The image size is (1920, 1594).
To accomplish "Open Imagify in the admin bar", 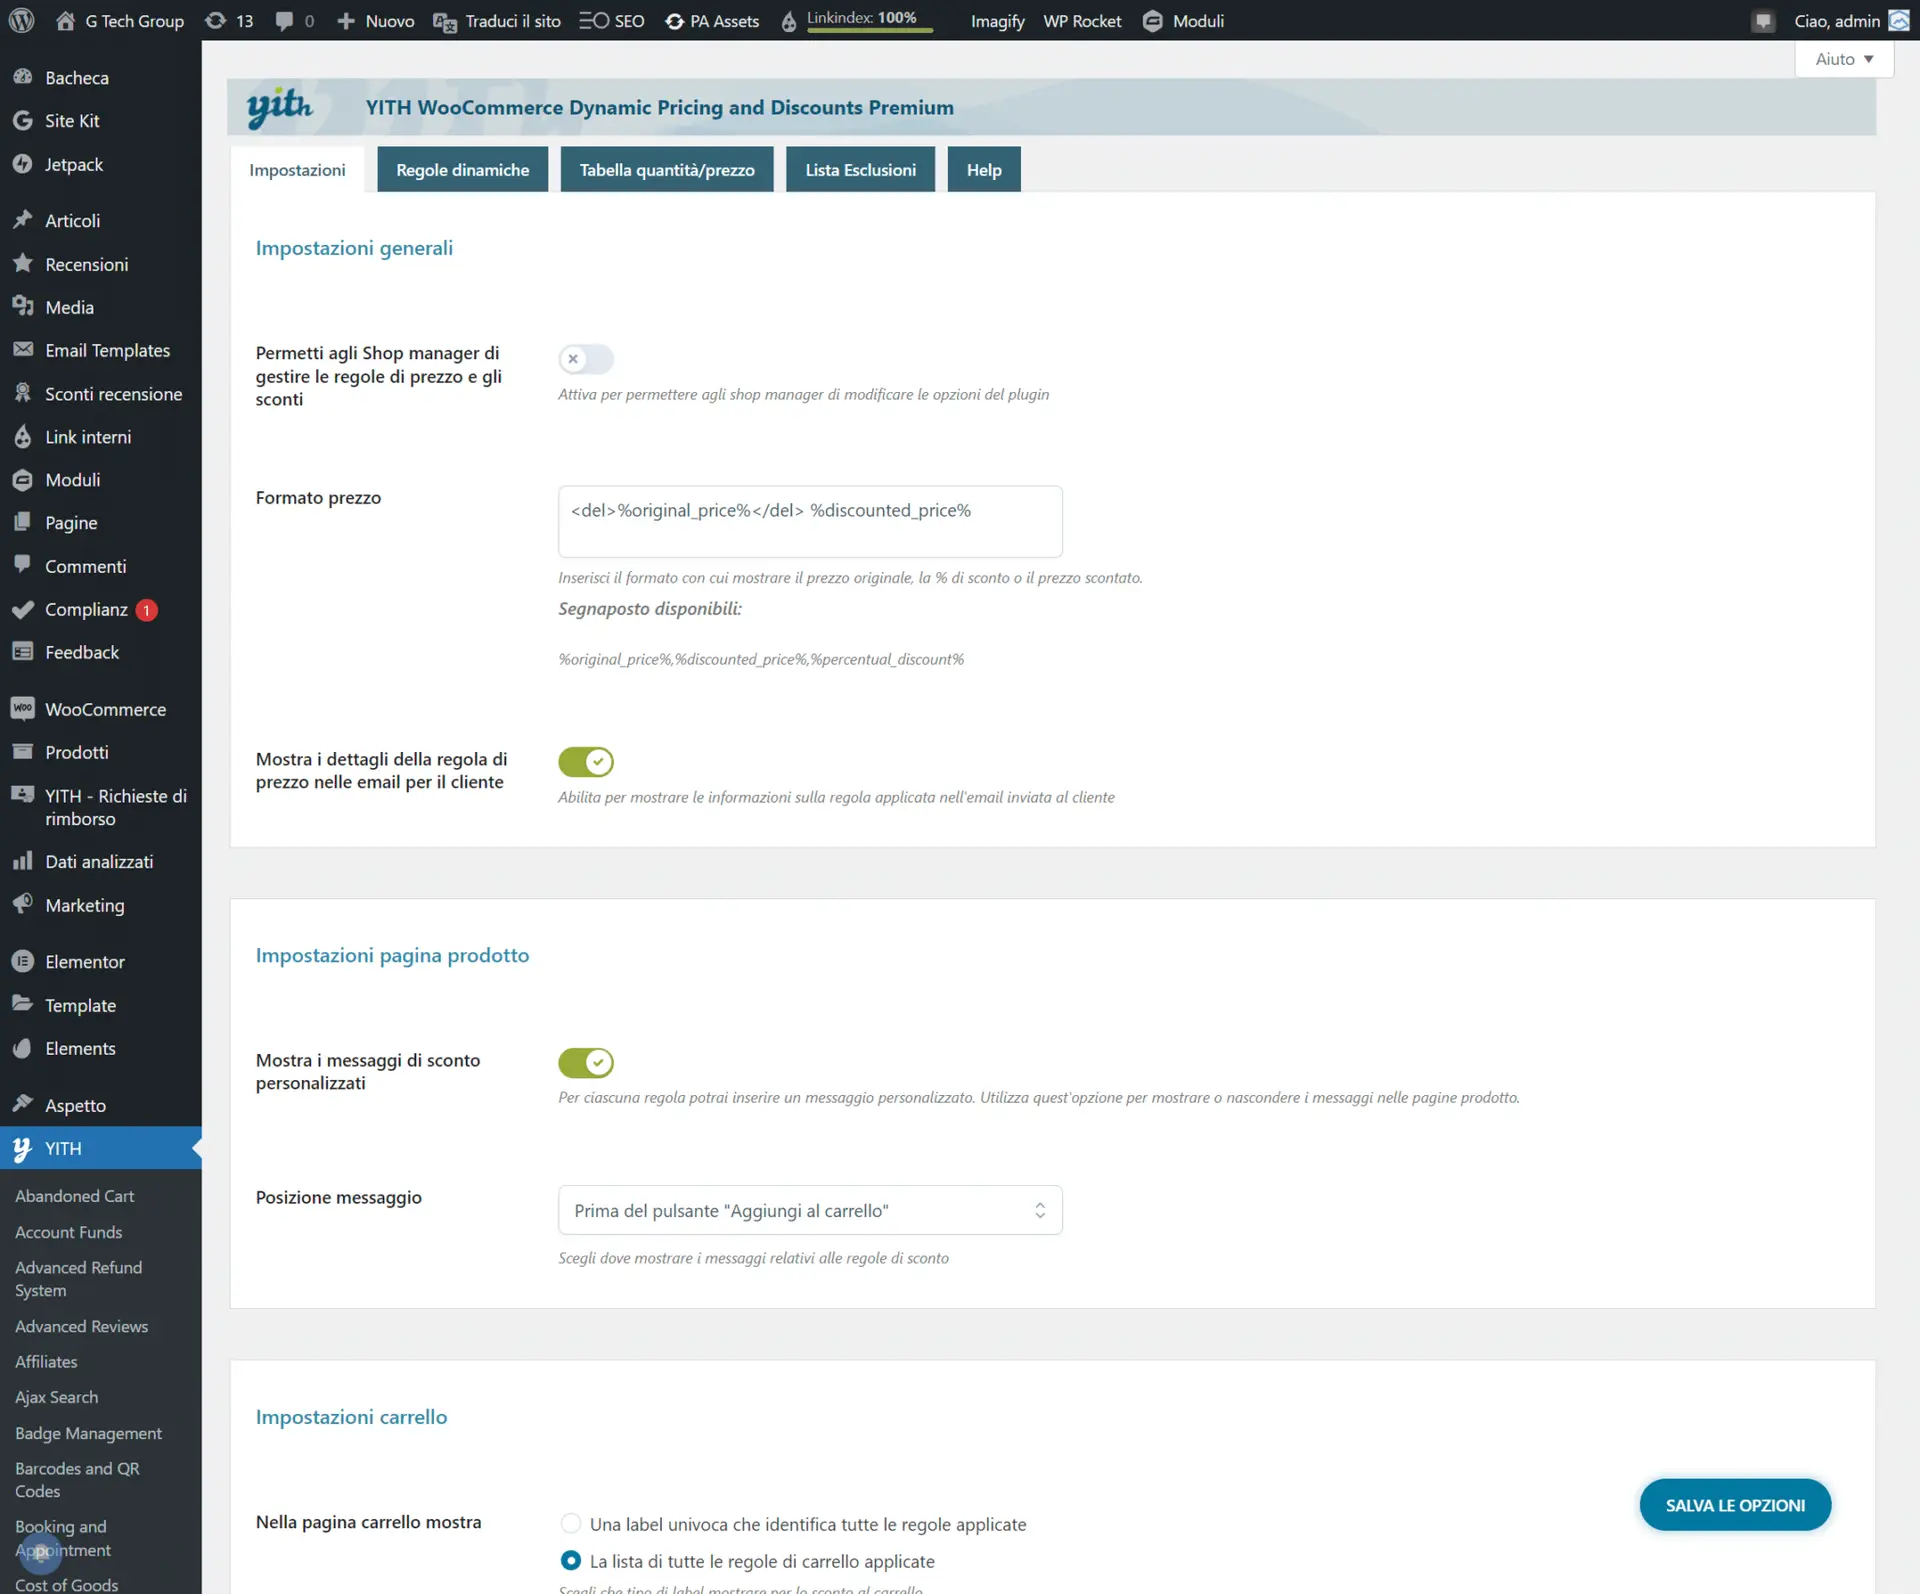I will [997, 21].
